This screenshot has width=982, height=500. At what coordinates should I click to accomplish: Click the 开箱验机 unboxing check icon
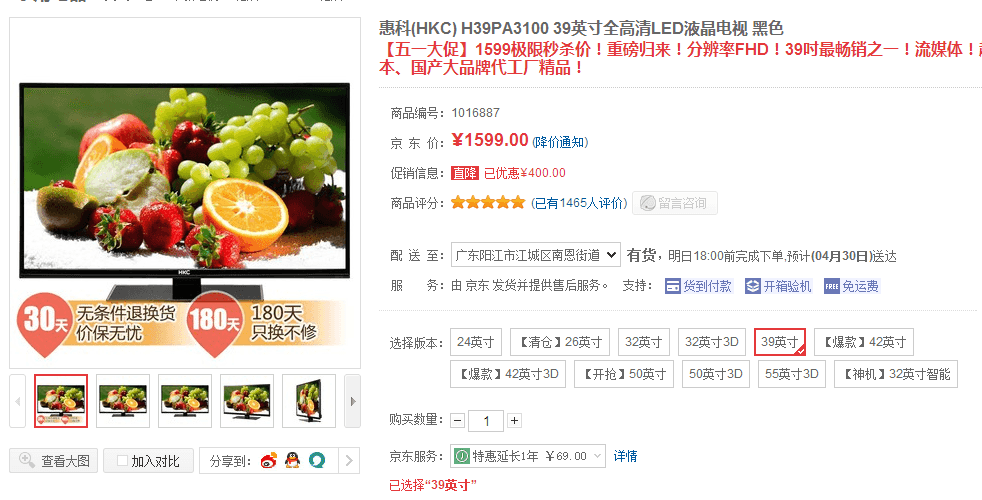[x=752, y=286]
